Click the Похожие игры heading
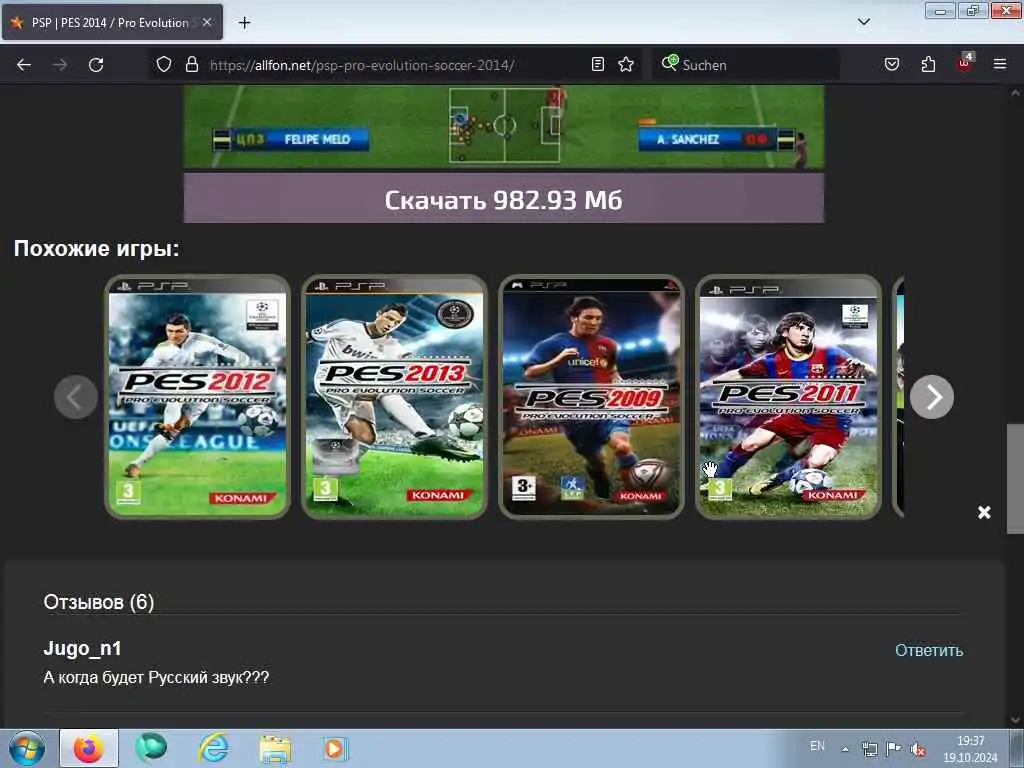 [x=96, y=248]
